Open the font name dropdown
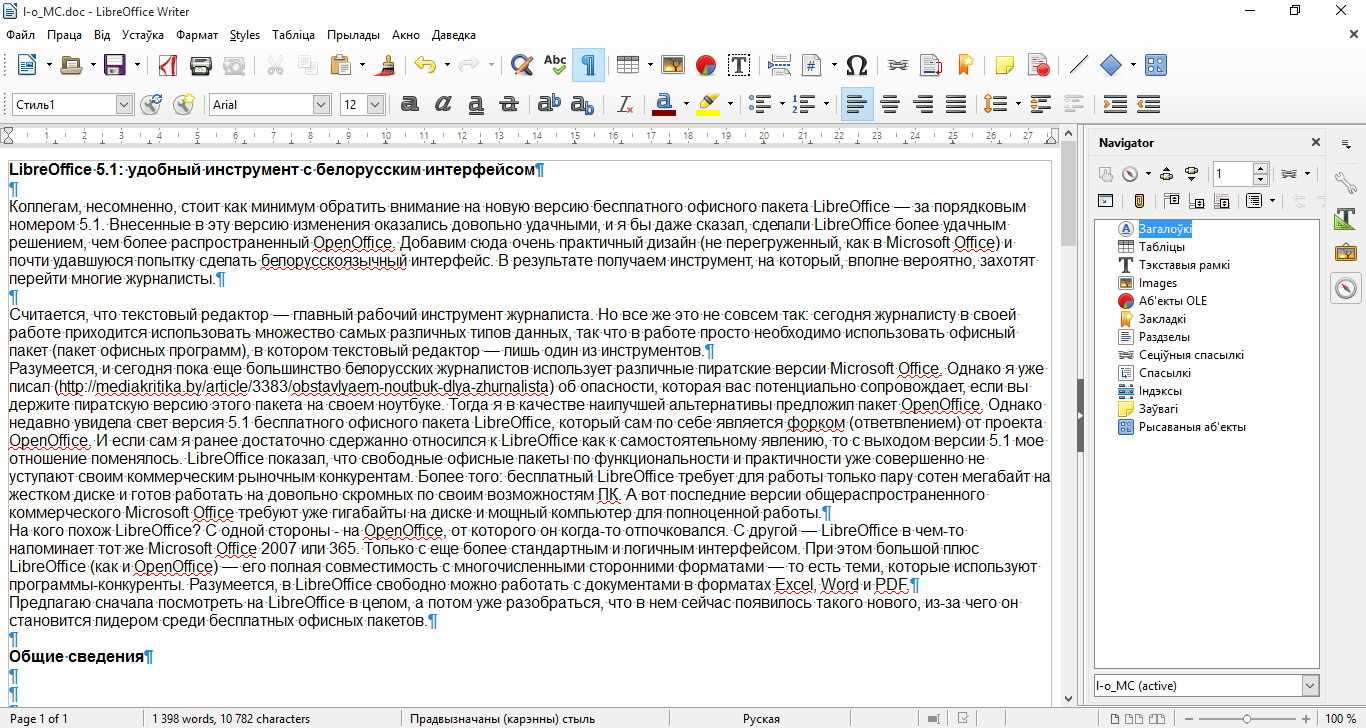 click(x=321, y=104)
